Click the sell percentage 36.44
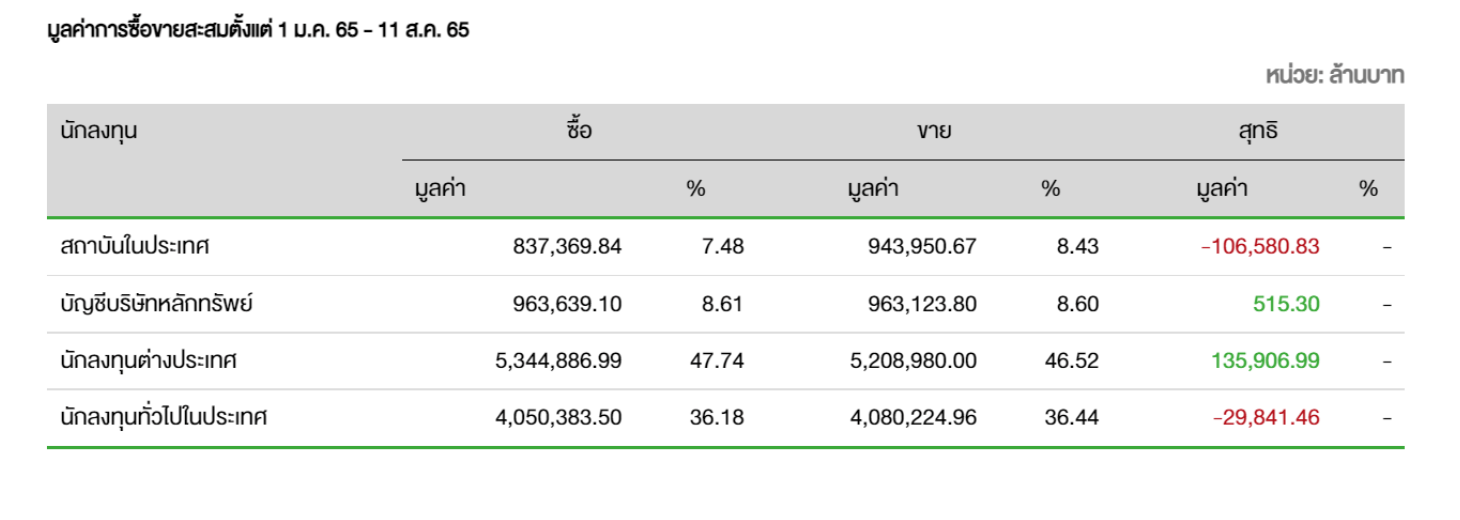This screenshot has width=1460, height=520. click(1072, 417)
